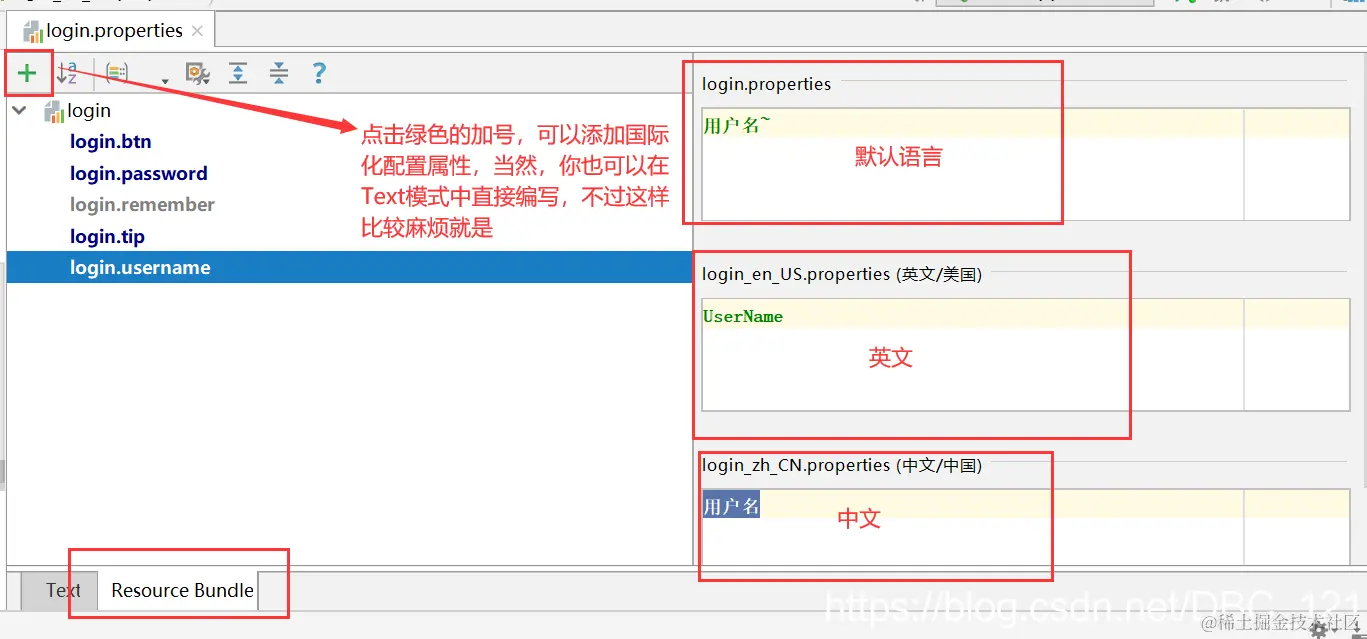Viewport: 1367px width, 639px height.
Task: Click the settings wrench icon in the toolbar
Action: 197,73
